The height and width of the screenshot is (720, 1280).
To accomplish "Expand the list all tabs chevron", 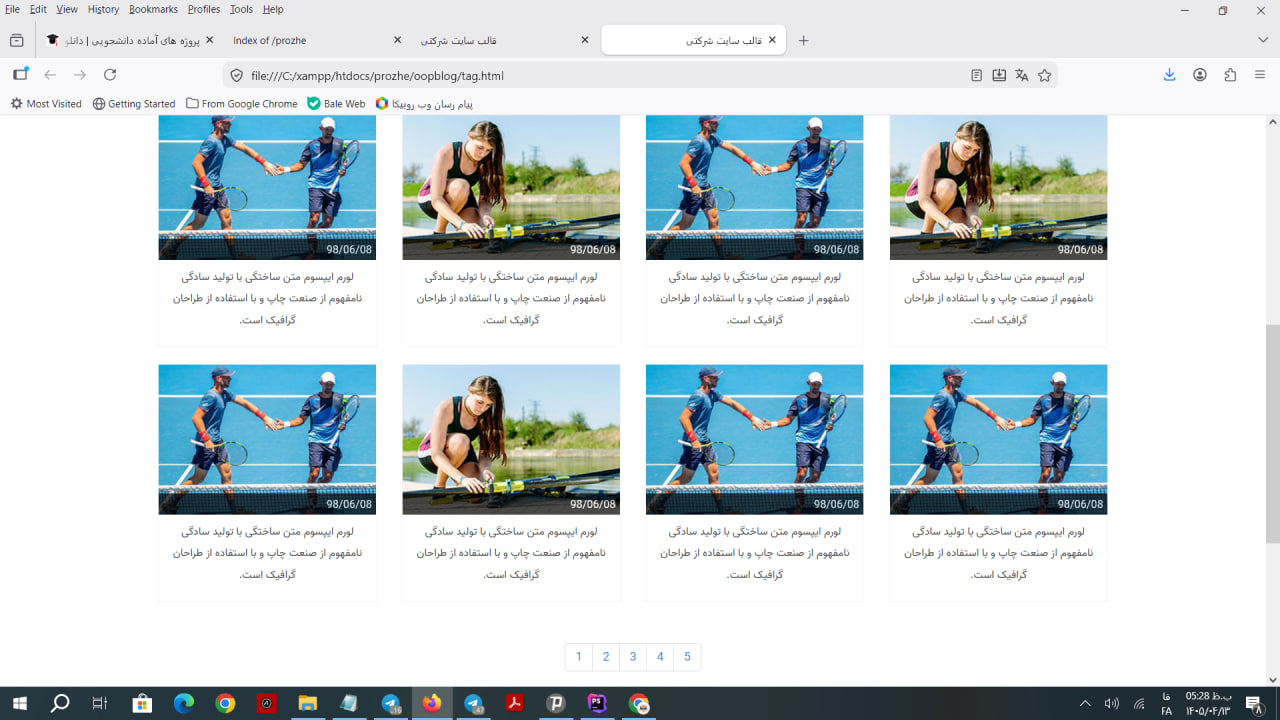I will pyautogui.click(x=1263, y=40).
